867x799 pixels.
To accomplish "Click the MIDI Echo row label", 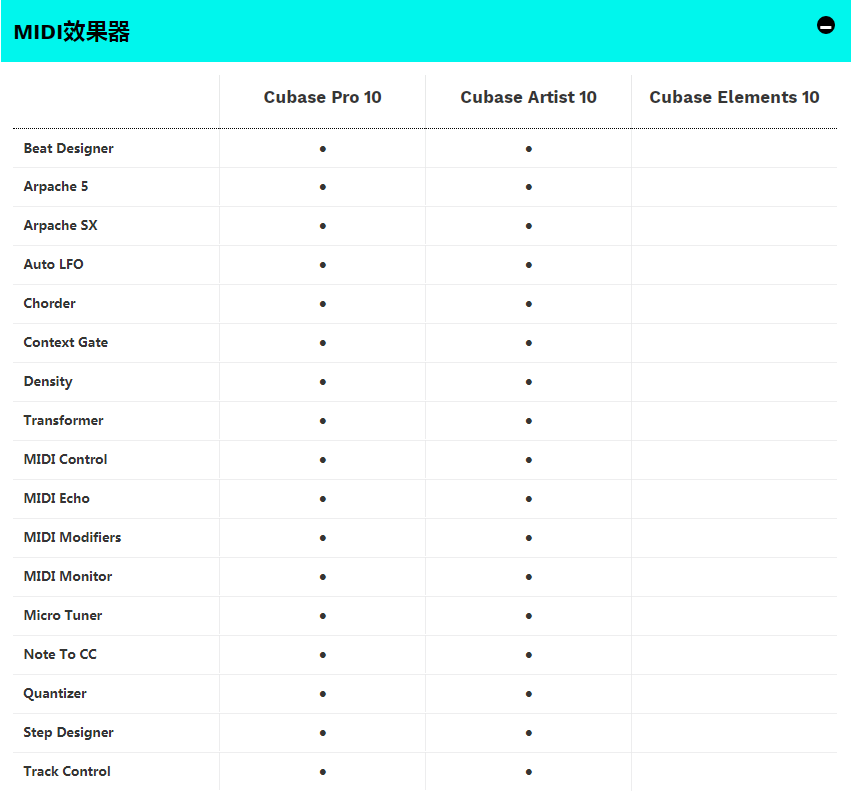I will (x=56, y=498).
